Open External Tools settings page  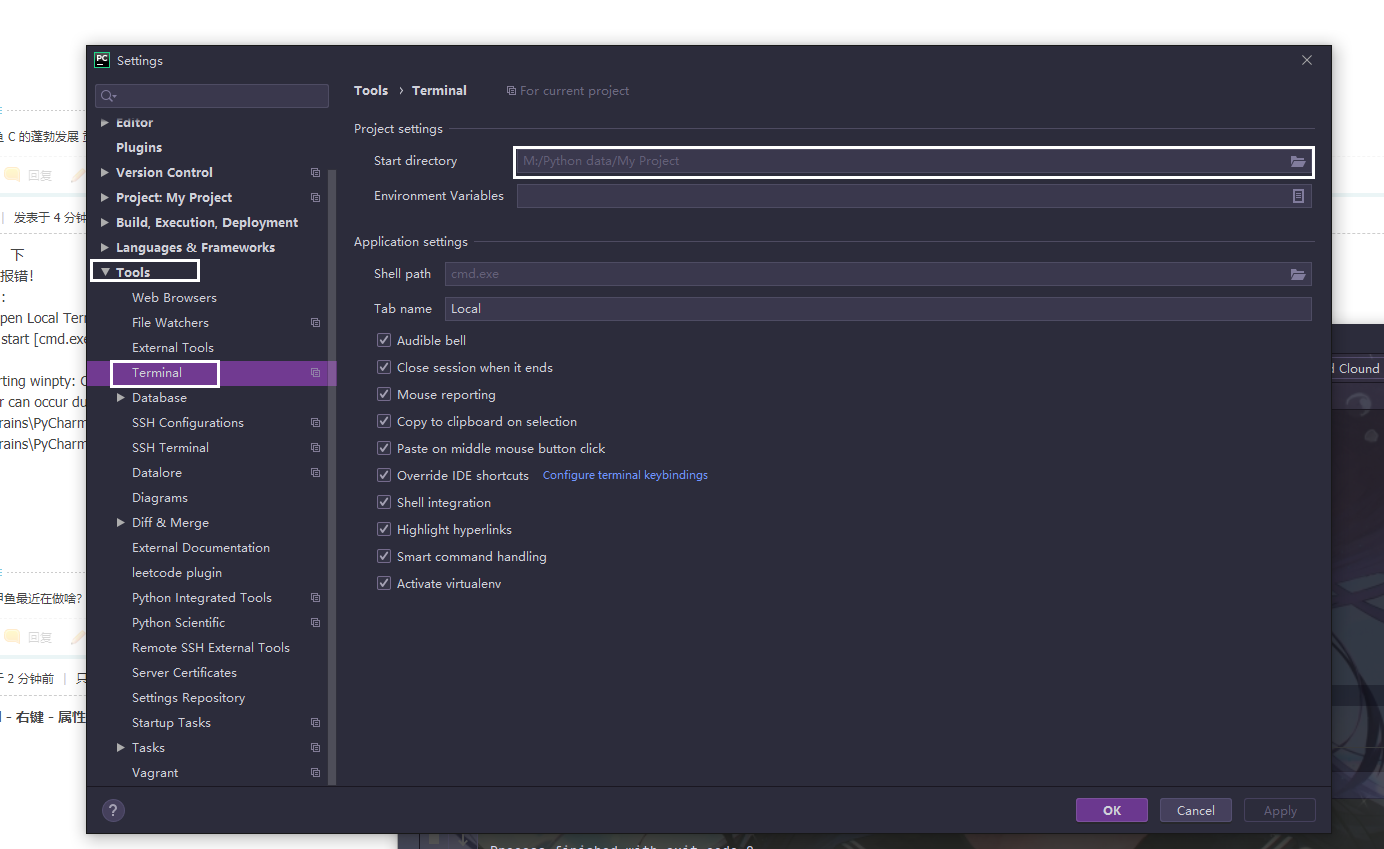coord(173,348)
